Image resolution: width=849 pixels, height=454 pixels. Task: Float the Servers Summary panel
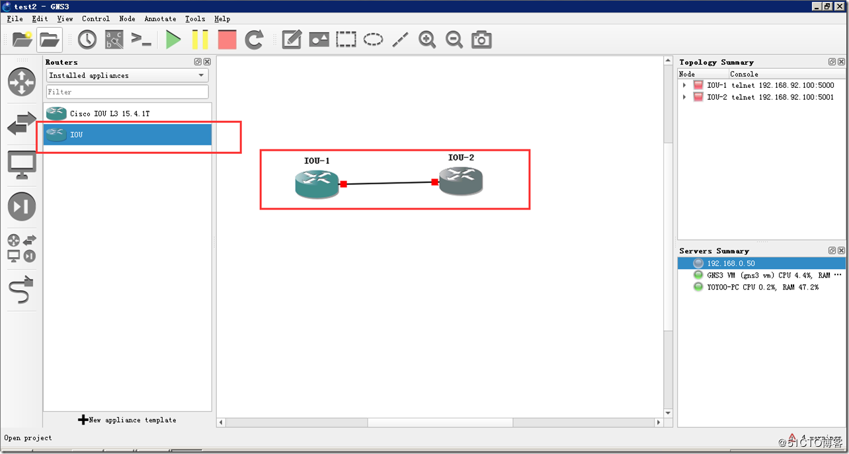[832, 250]
